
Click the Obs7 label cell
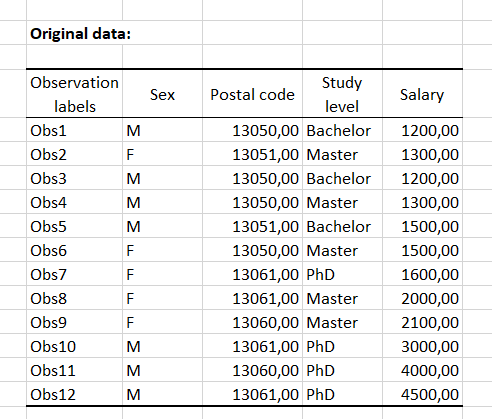point(75,274)
